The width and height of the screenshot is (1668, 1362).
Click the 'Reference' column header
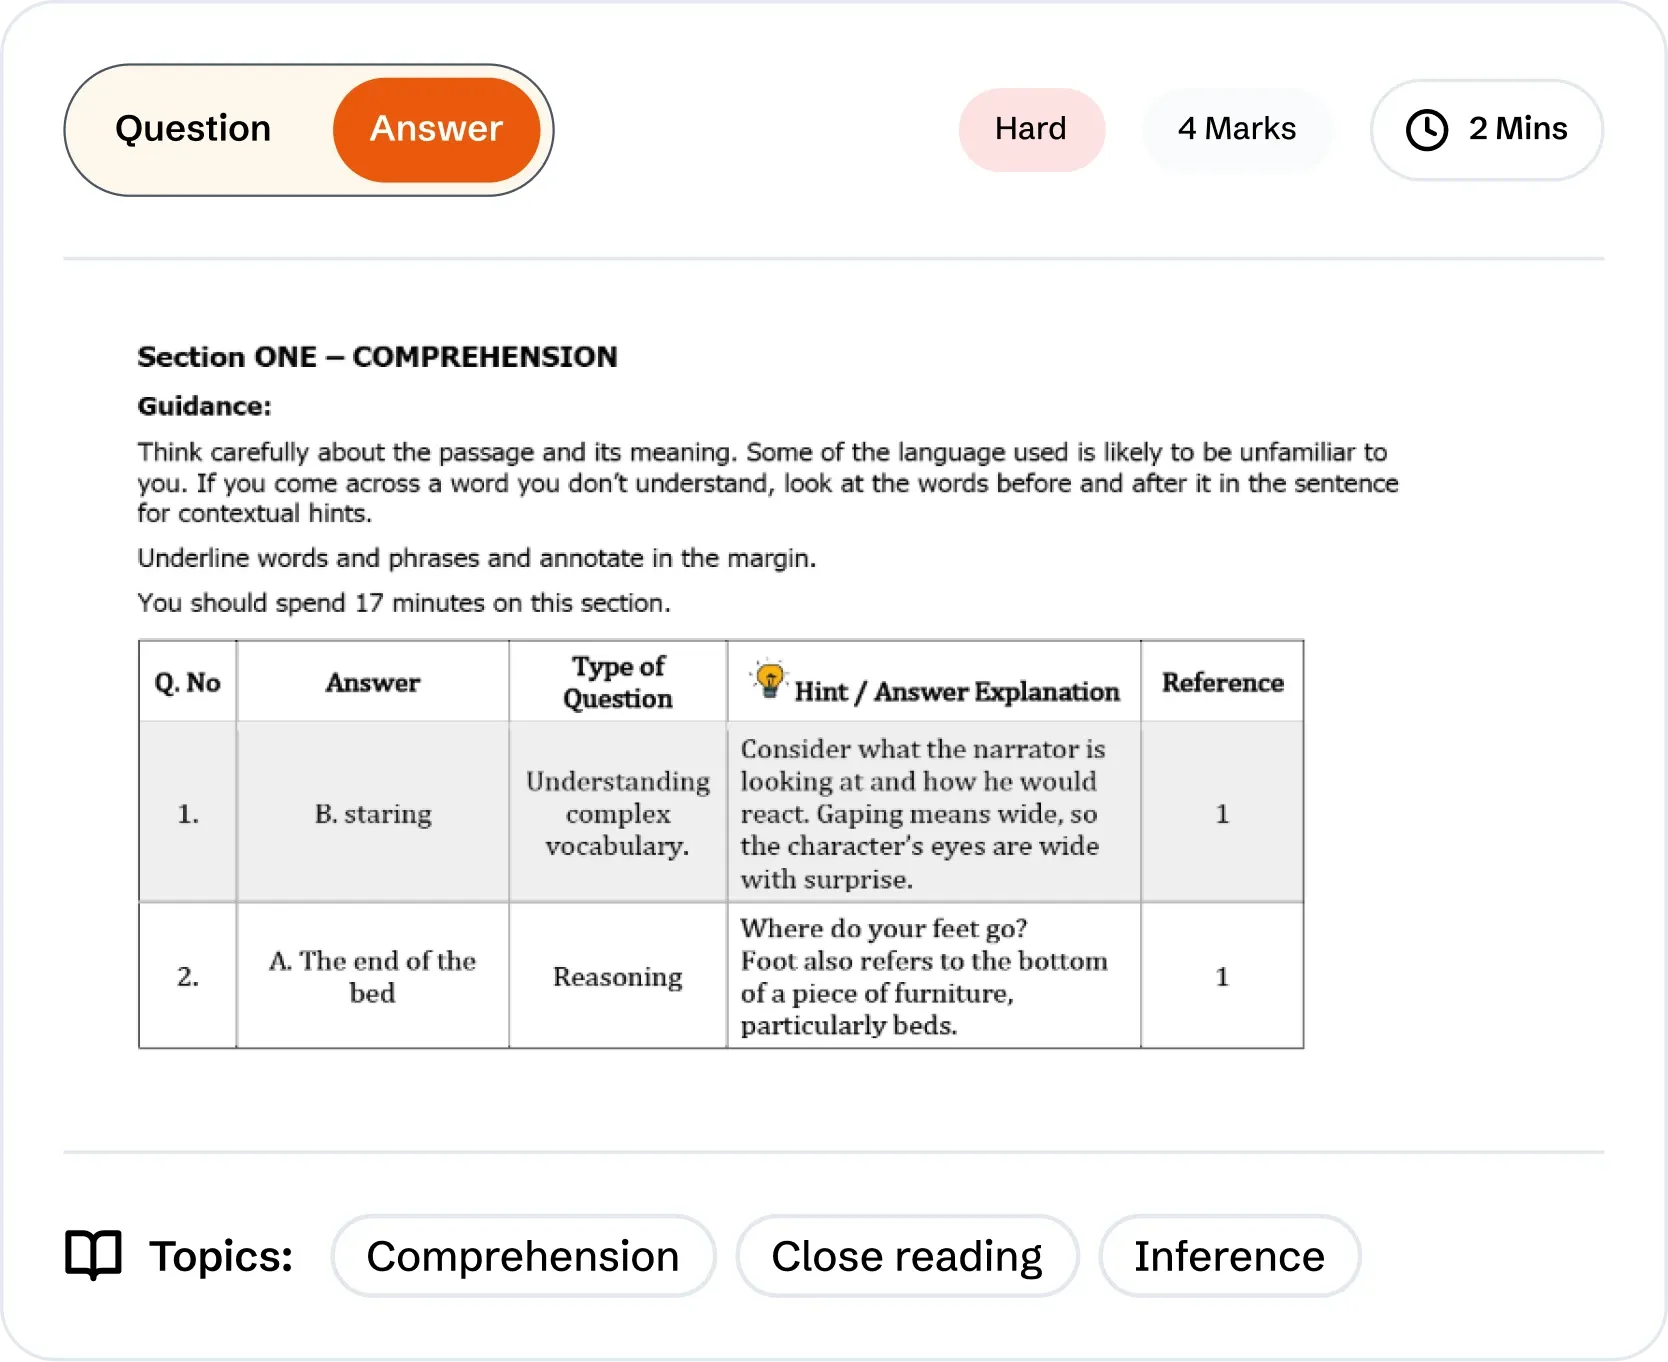pos(1222,682)
